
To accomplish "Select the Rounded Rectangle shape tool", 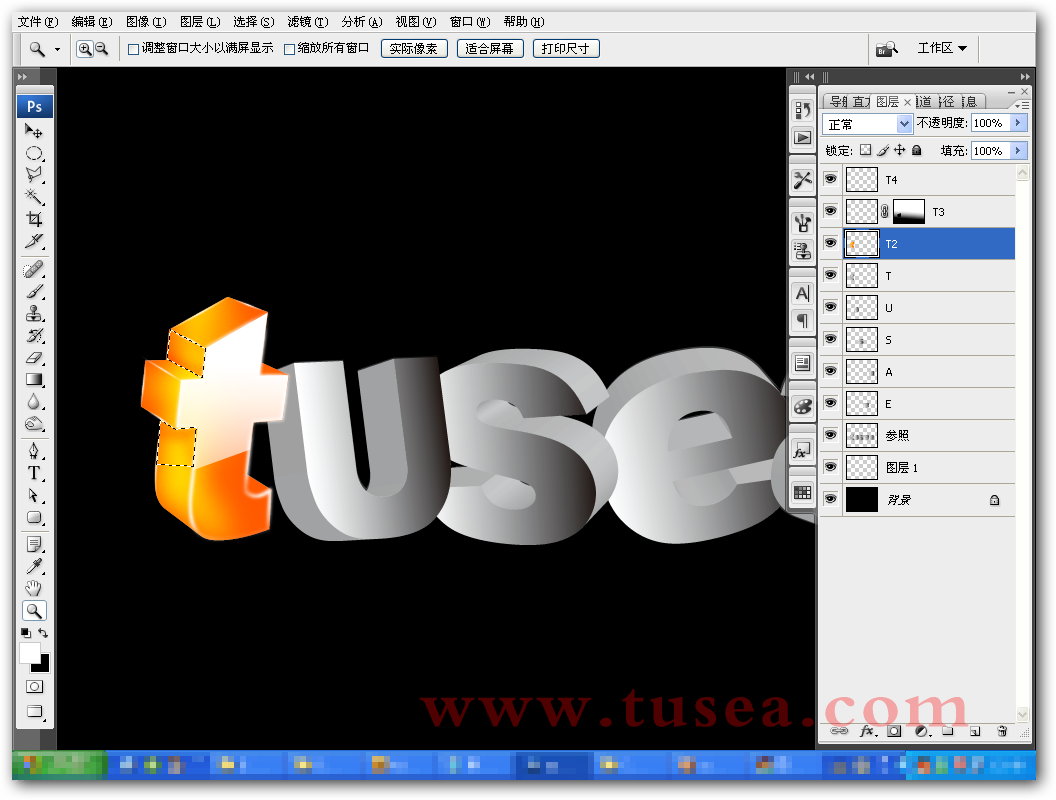I will [34, 517].
